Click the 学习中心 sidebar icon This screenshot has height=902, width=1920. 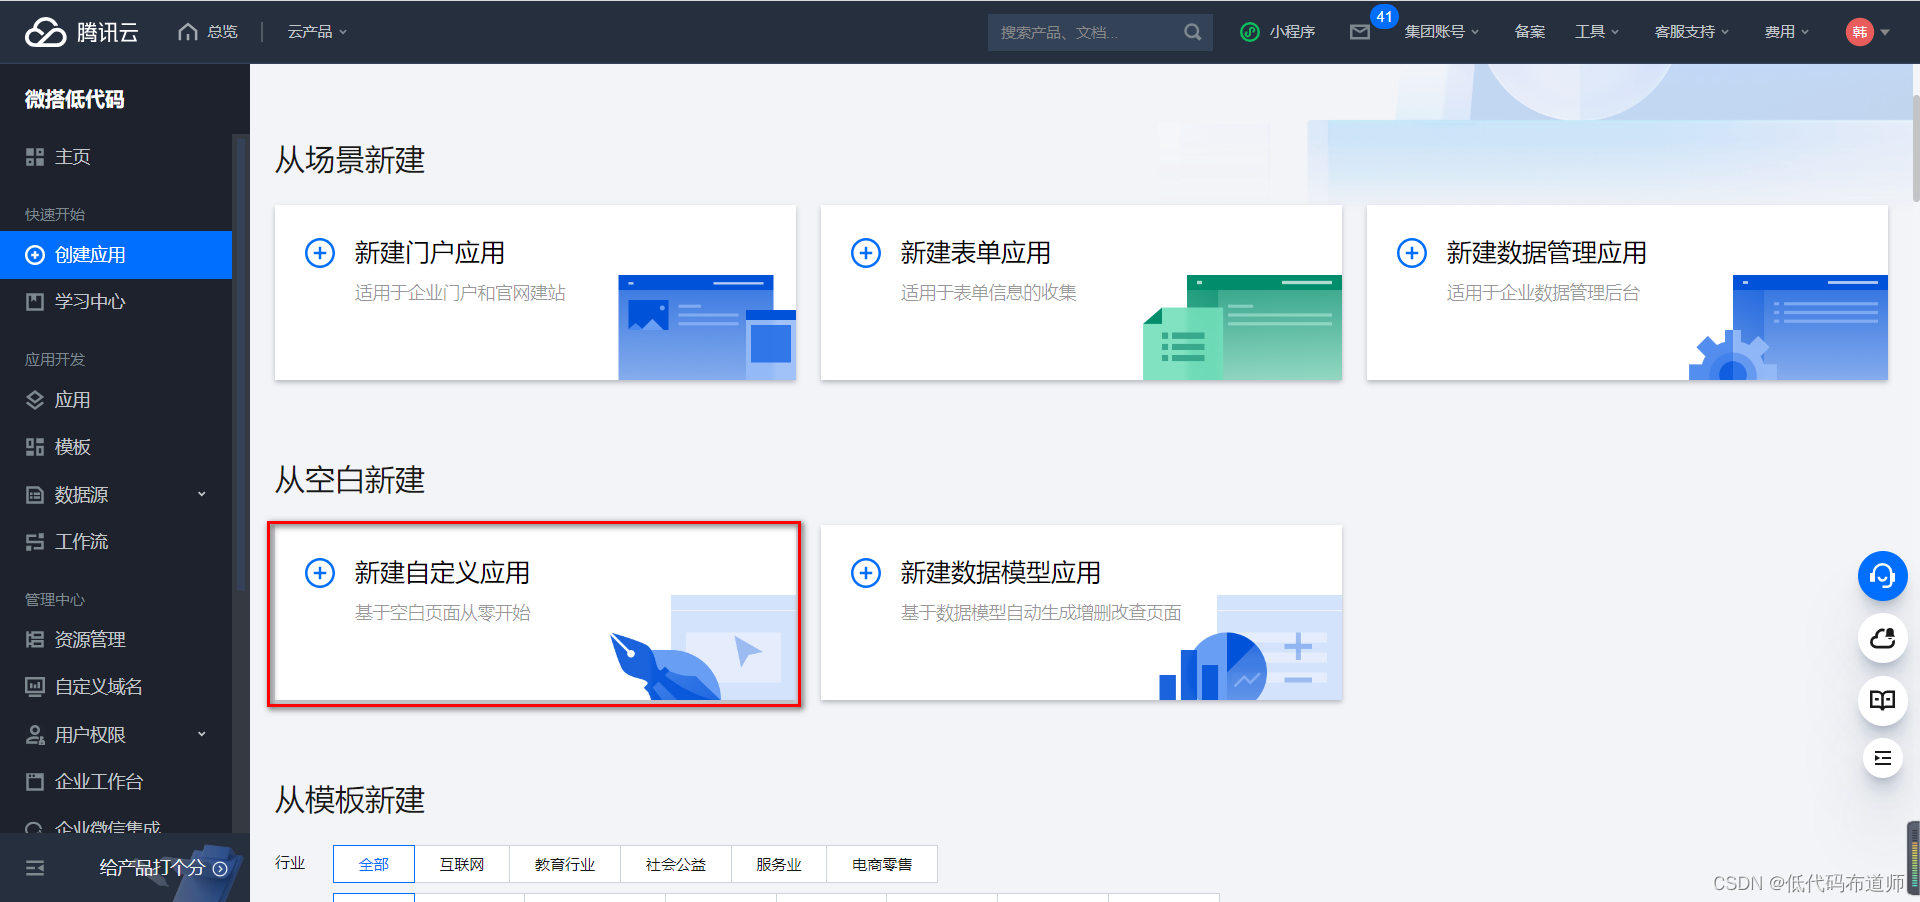click(x=35, y=301)
